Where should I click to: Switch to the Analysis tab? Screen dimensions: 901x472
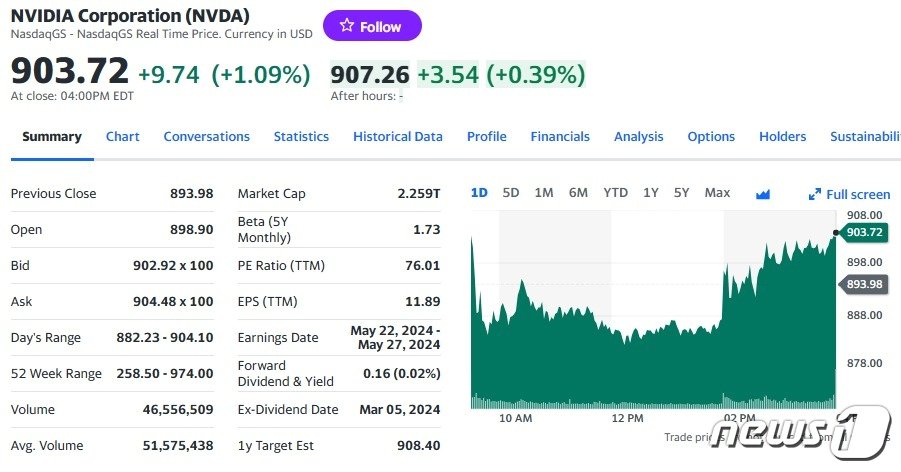pyautogui.click(x=638, y=137)
